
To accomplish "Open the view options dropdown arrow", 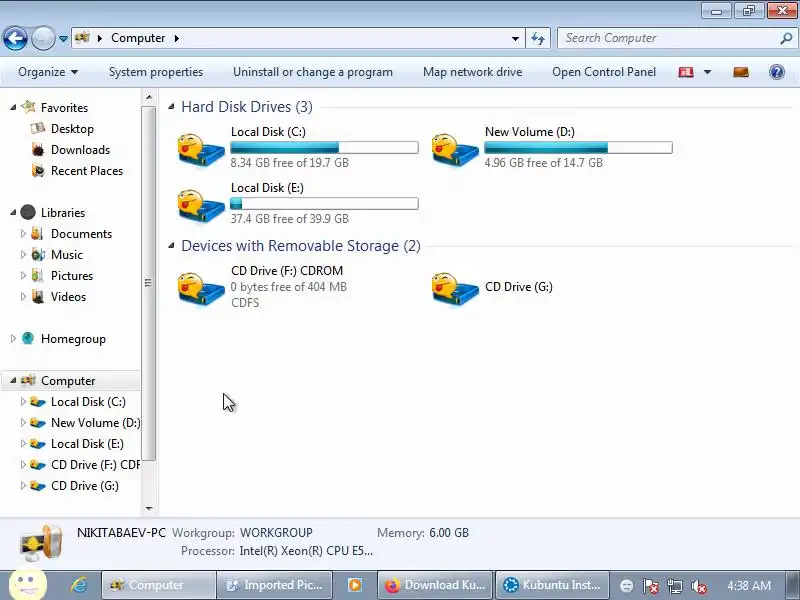I will click(x=707, y=72).
